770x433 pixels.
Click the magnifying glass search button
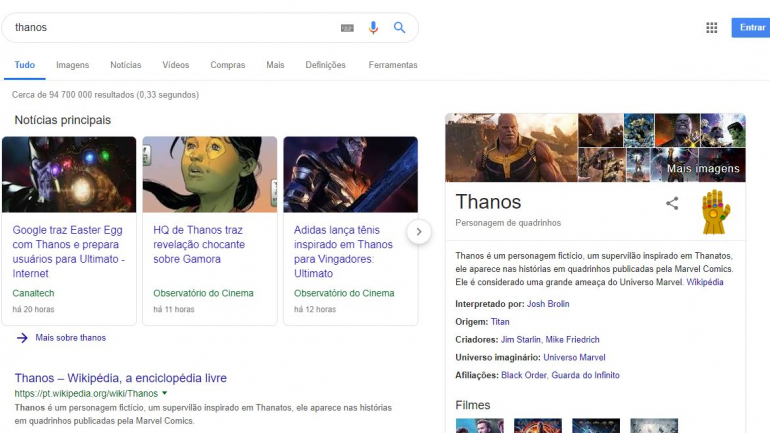pos(399,27)
